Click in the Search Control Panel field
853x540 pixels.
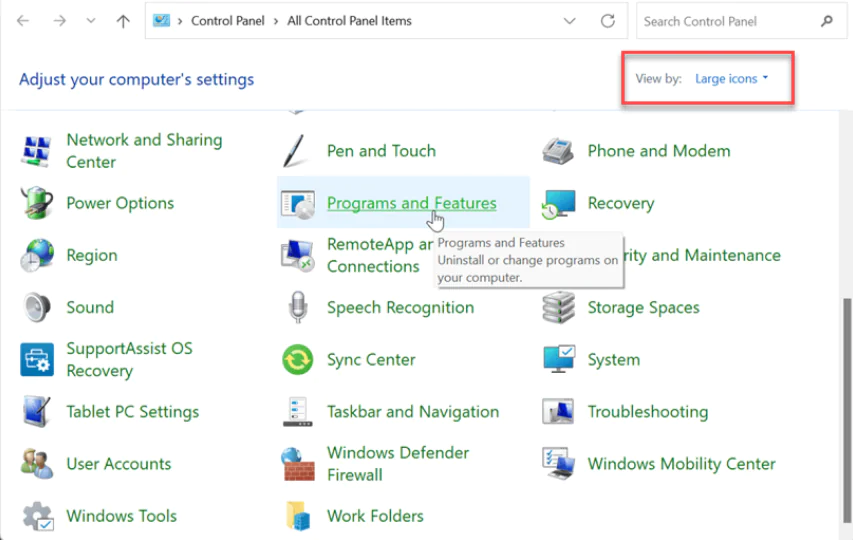click(728, 21)
